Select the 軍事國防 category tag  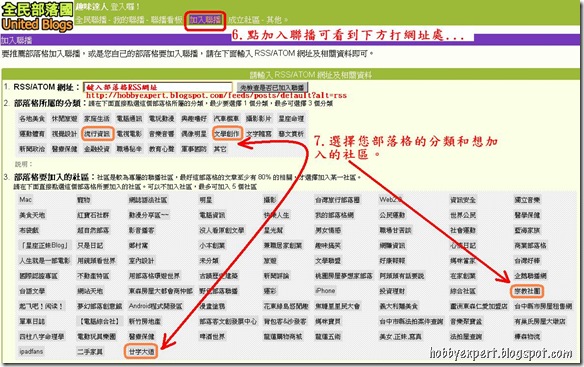click(194, 149)
